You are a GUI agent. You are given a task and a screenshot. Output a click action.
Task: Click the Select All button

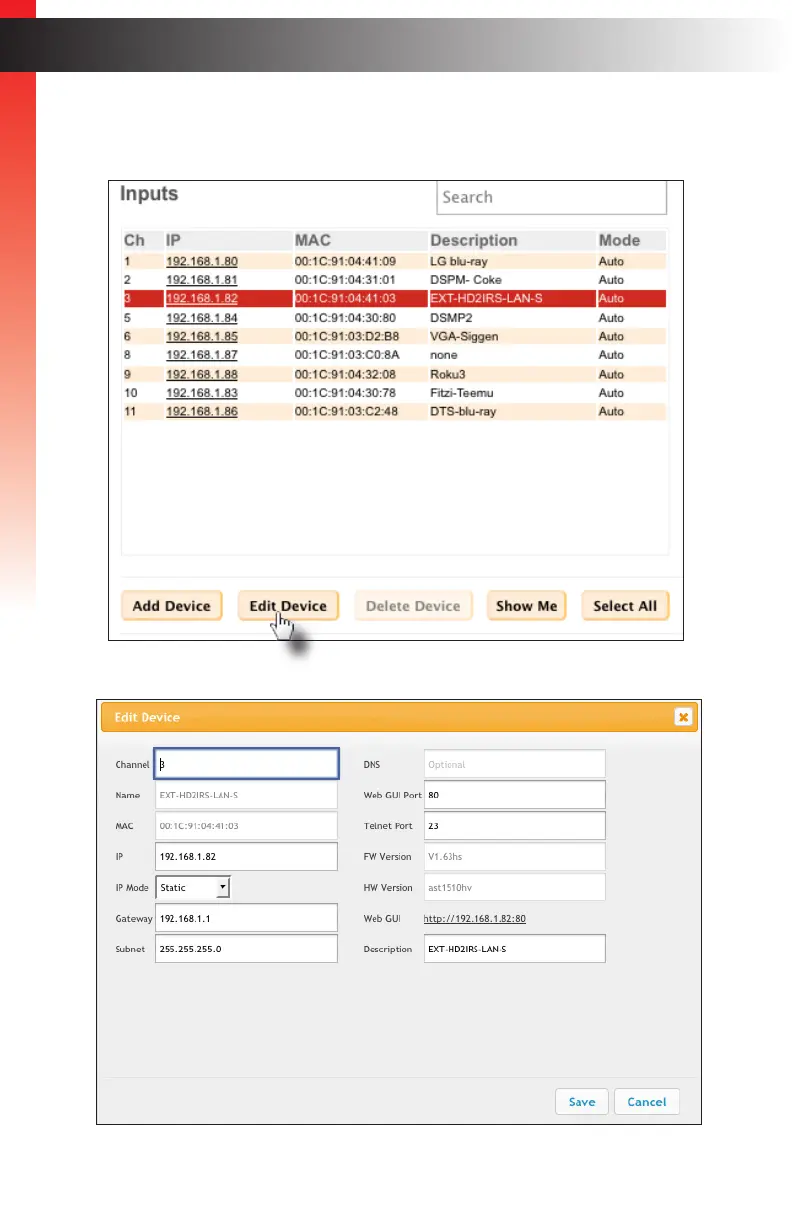click(x=625, y=606)
